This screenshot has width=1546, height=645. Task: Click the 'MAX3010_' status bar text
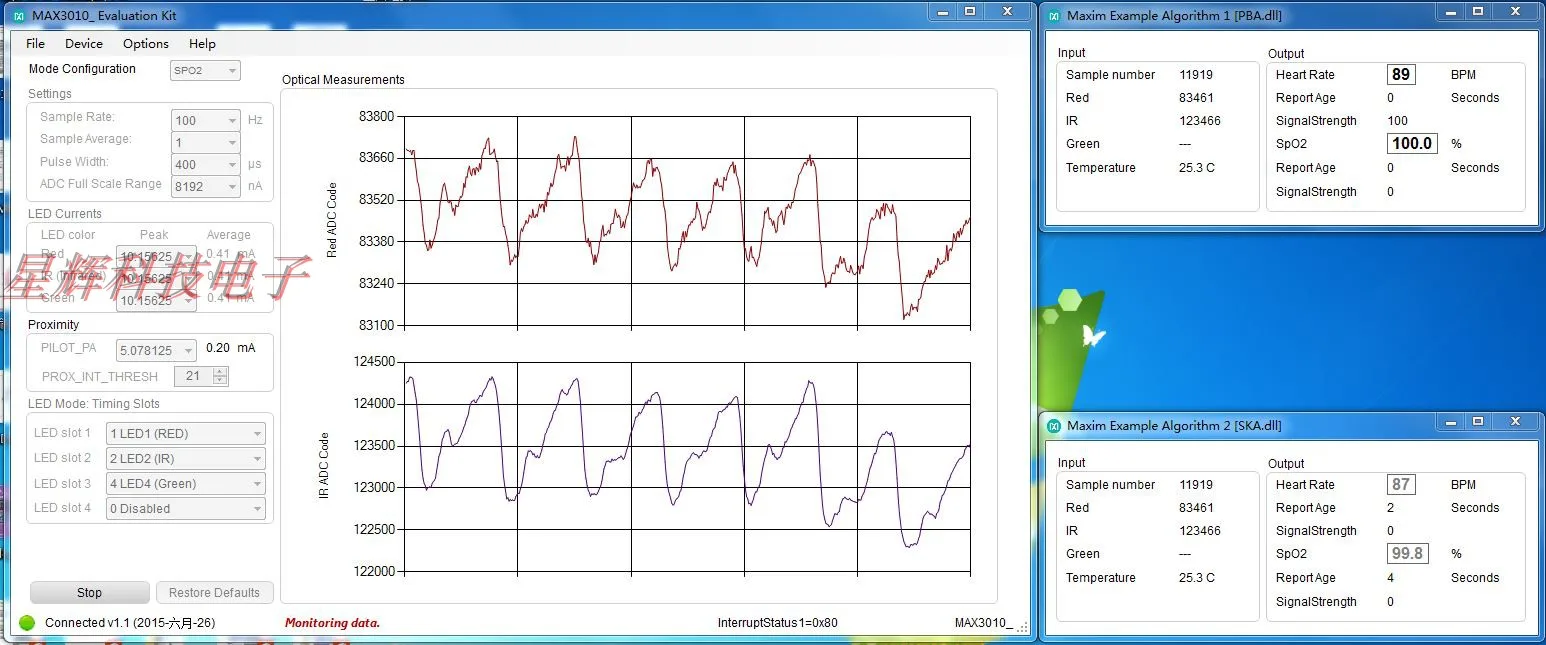click(x=984, y=623)
